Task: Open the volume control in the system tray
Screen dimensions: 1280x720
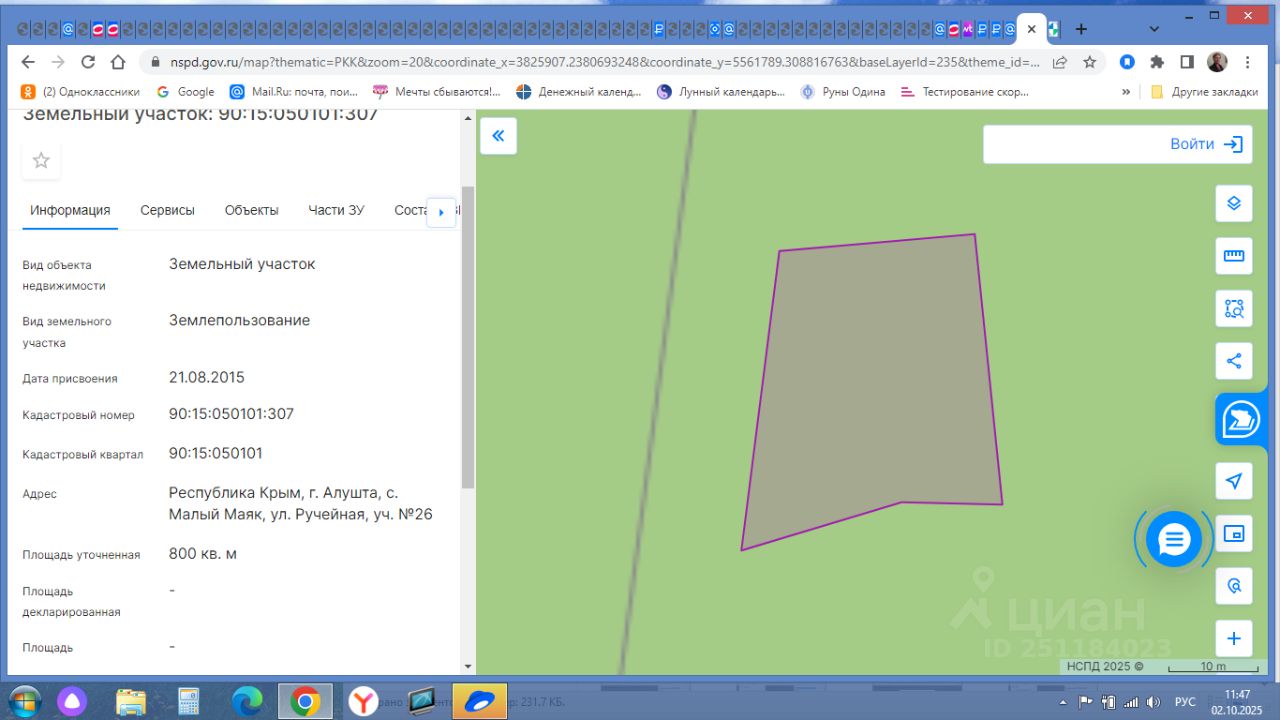Action: (x=1152, y=701)
